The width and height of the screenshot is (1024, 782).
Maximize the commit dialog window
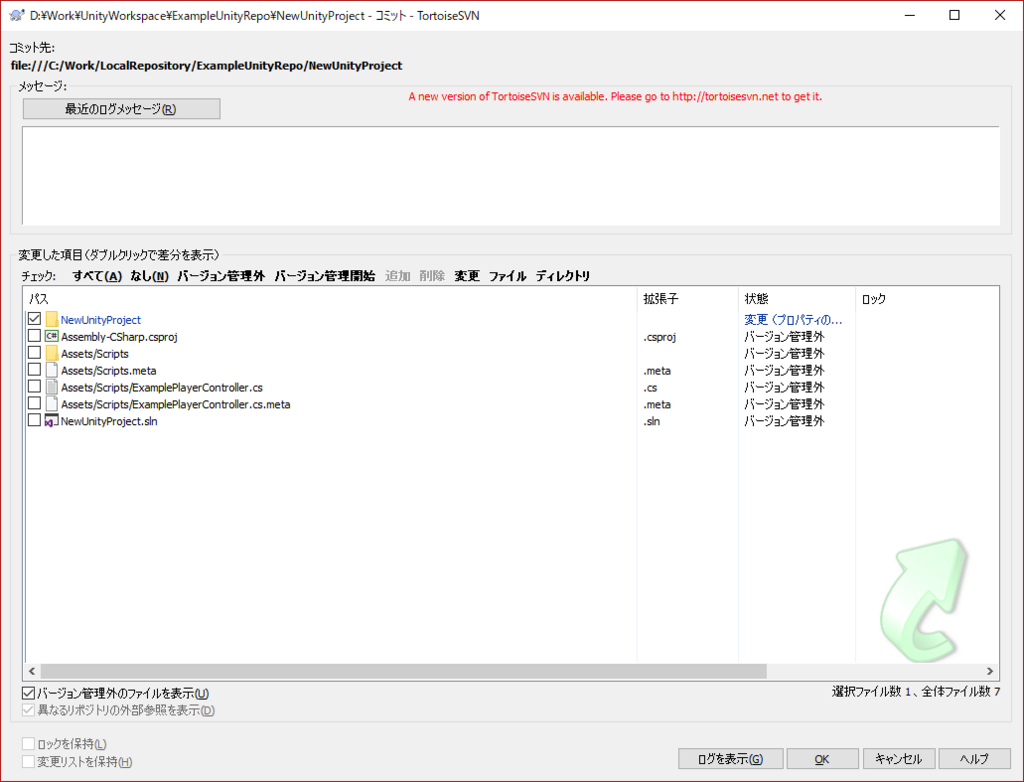[x=954, y=15]
